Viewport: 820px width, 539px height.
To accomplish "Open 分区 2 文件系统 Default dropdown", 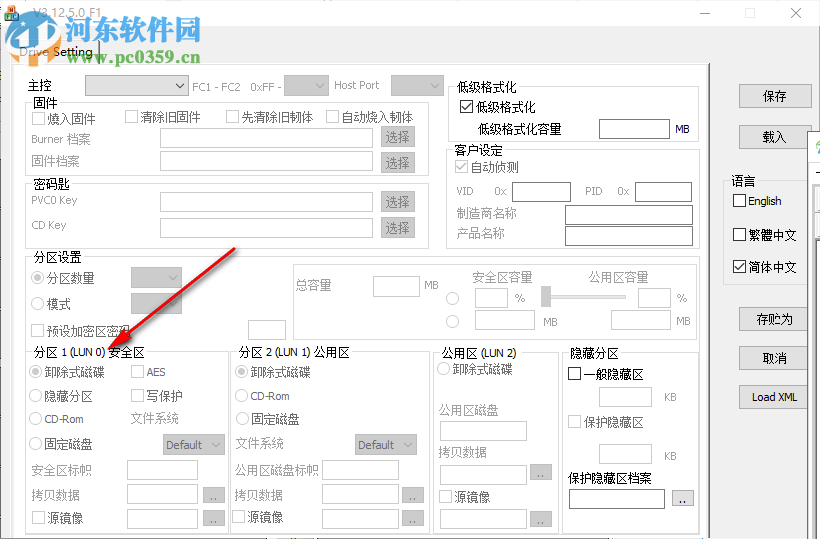I will tap(385, 444).
